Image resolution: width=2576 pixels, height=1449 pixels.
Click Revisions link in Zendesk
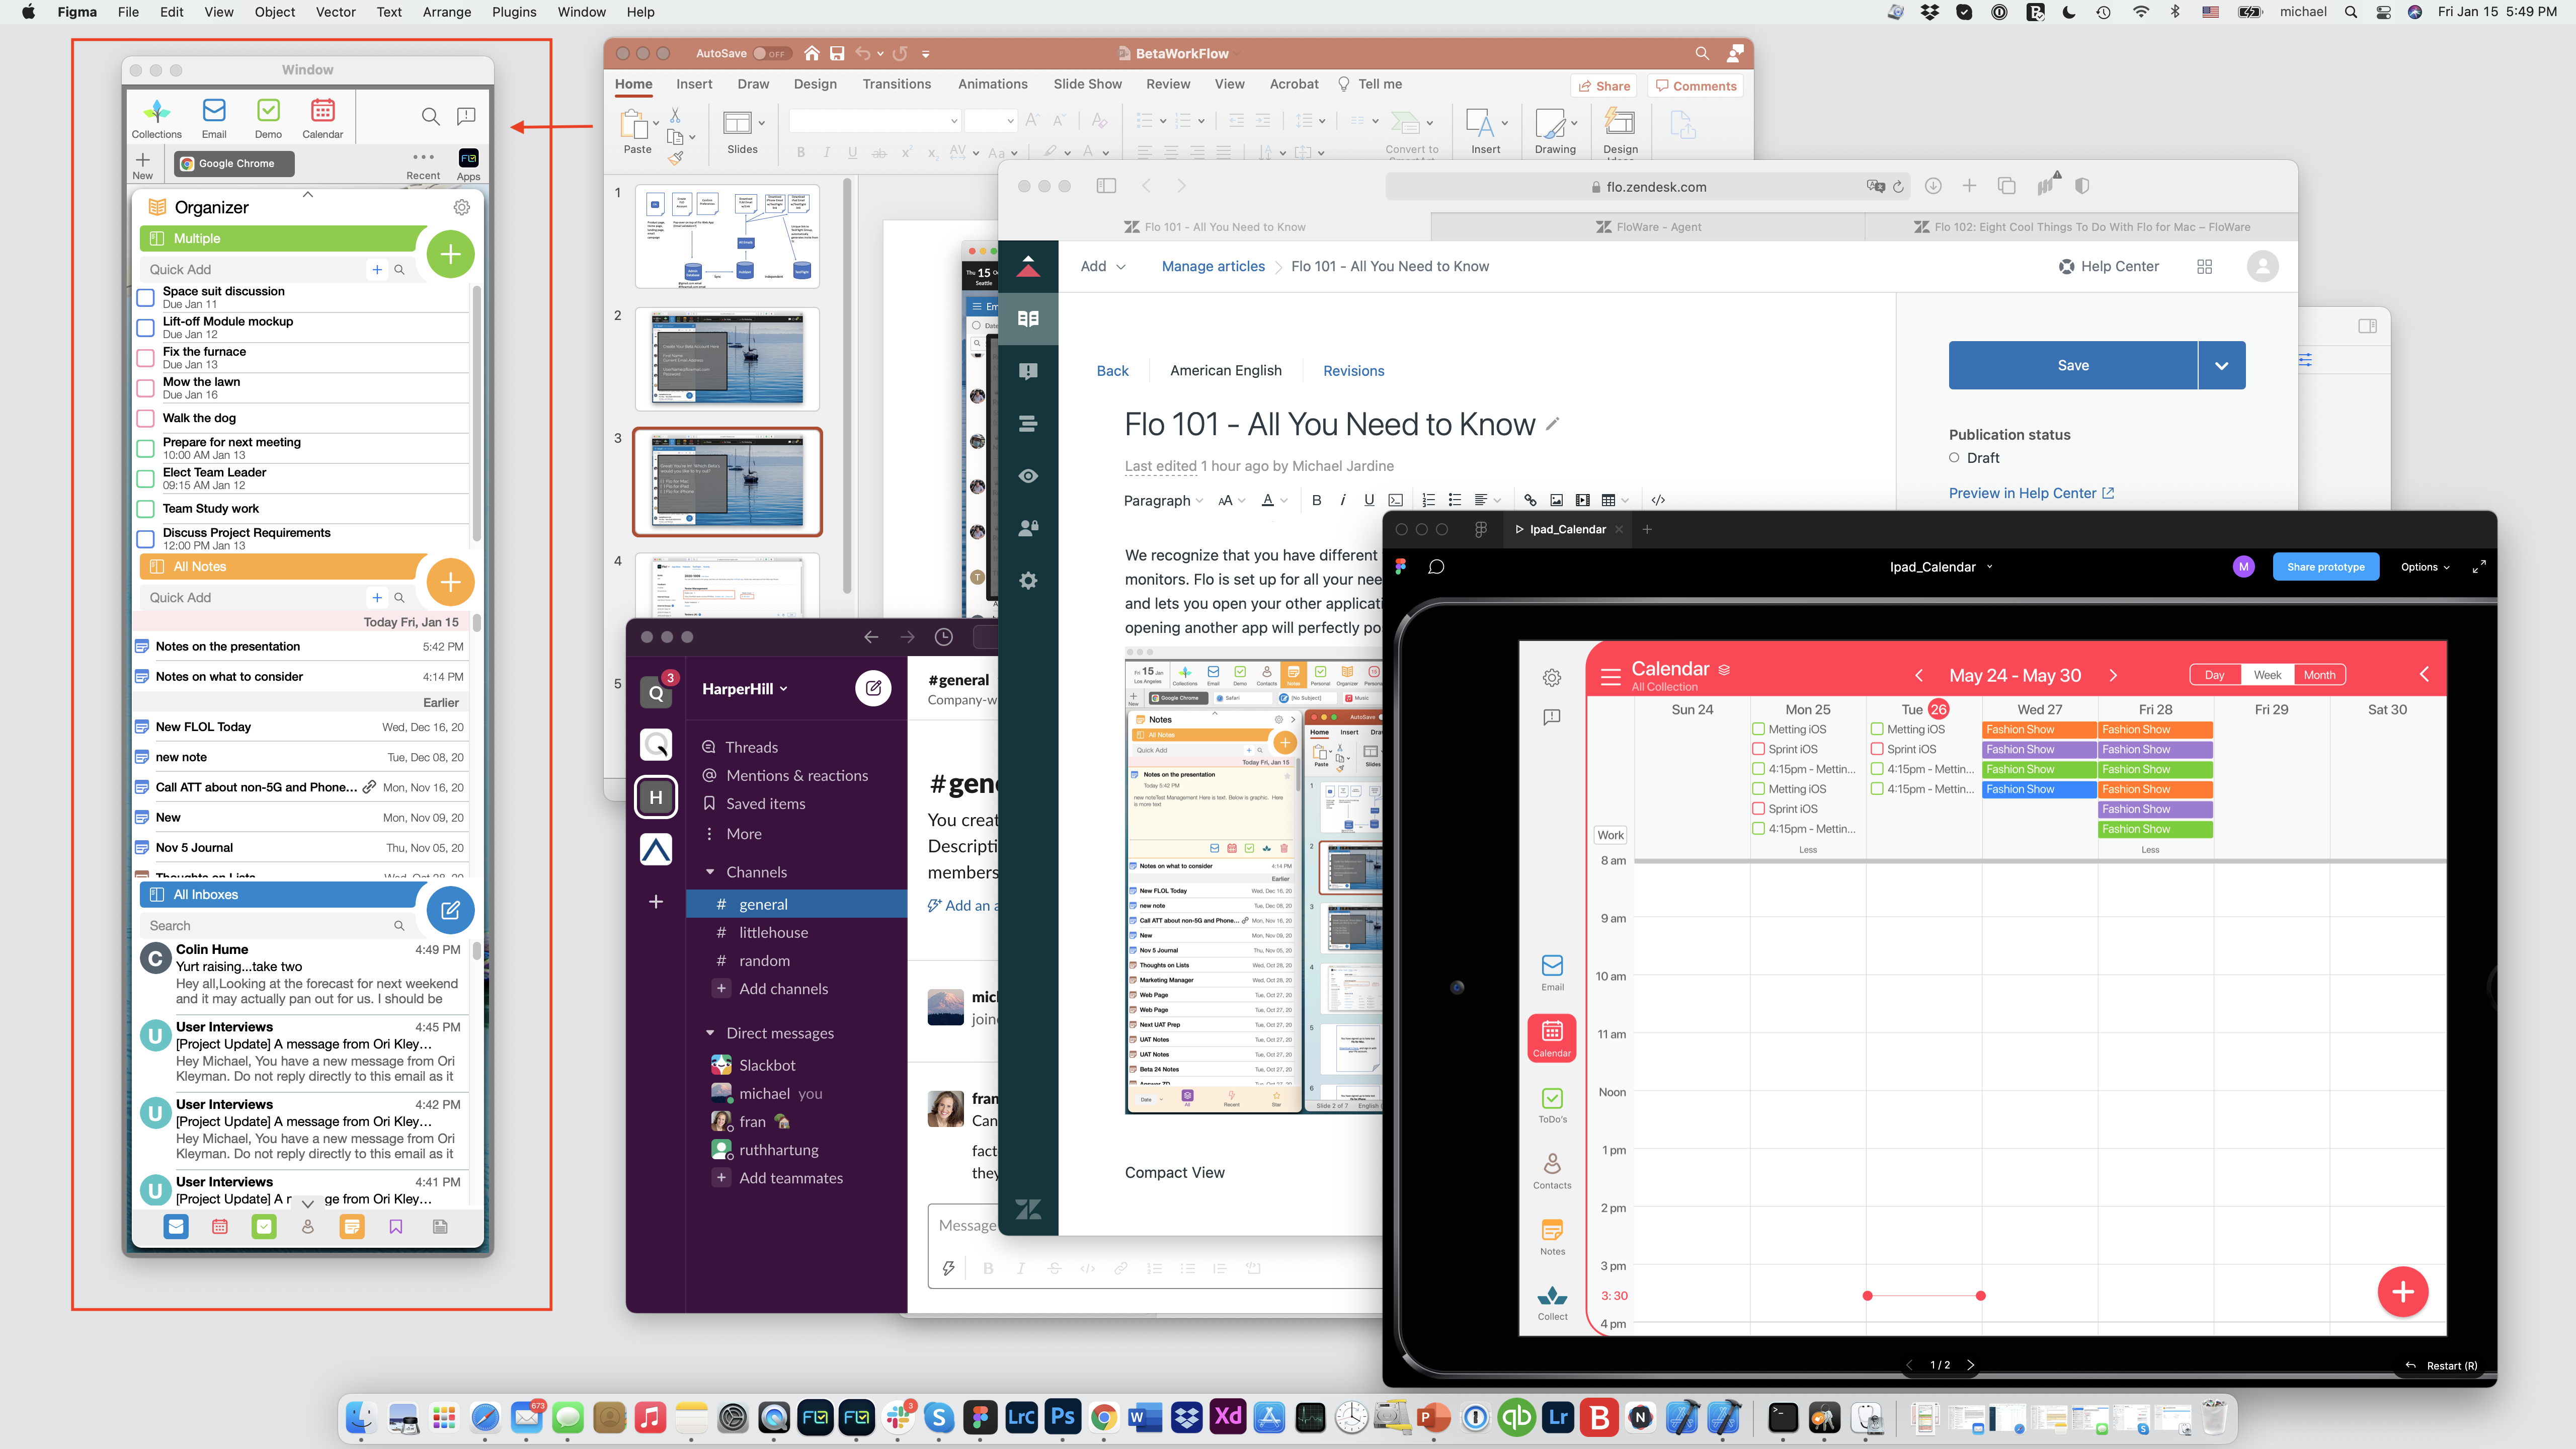(1353, 371)
